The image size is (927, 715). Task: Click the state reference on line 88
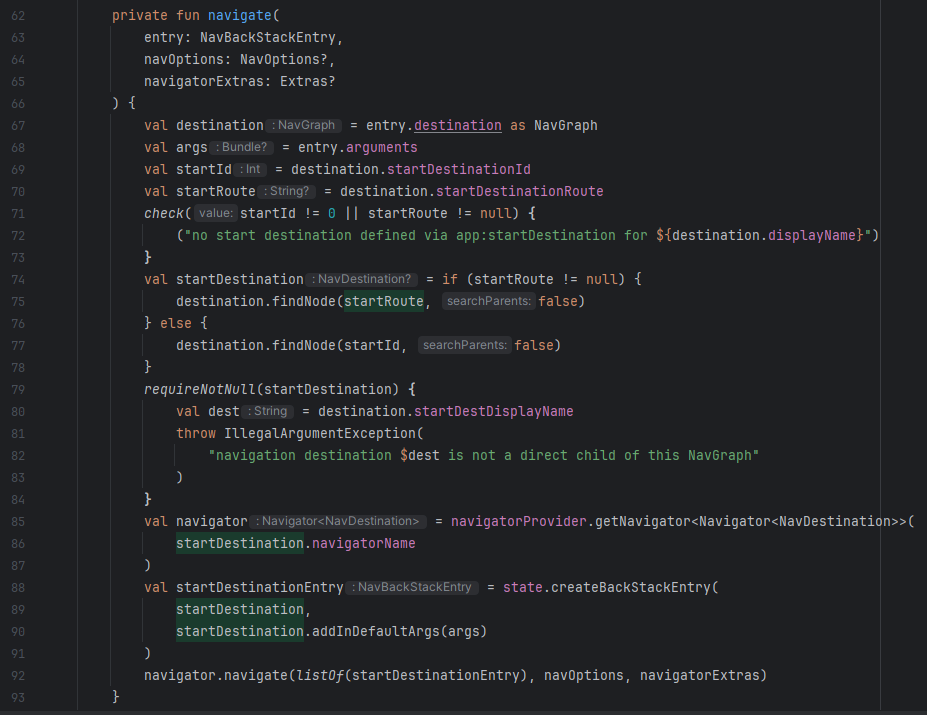click(523, 587)
